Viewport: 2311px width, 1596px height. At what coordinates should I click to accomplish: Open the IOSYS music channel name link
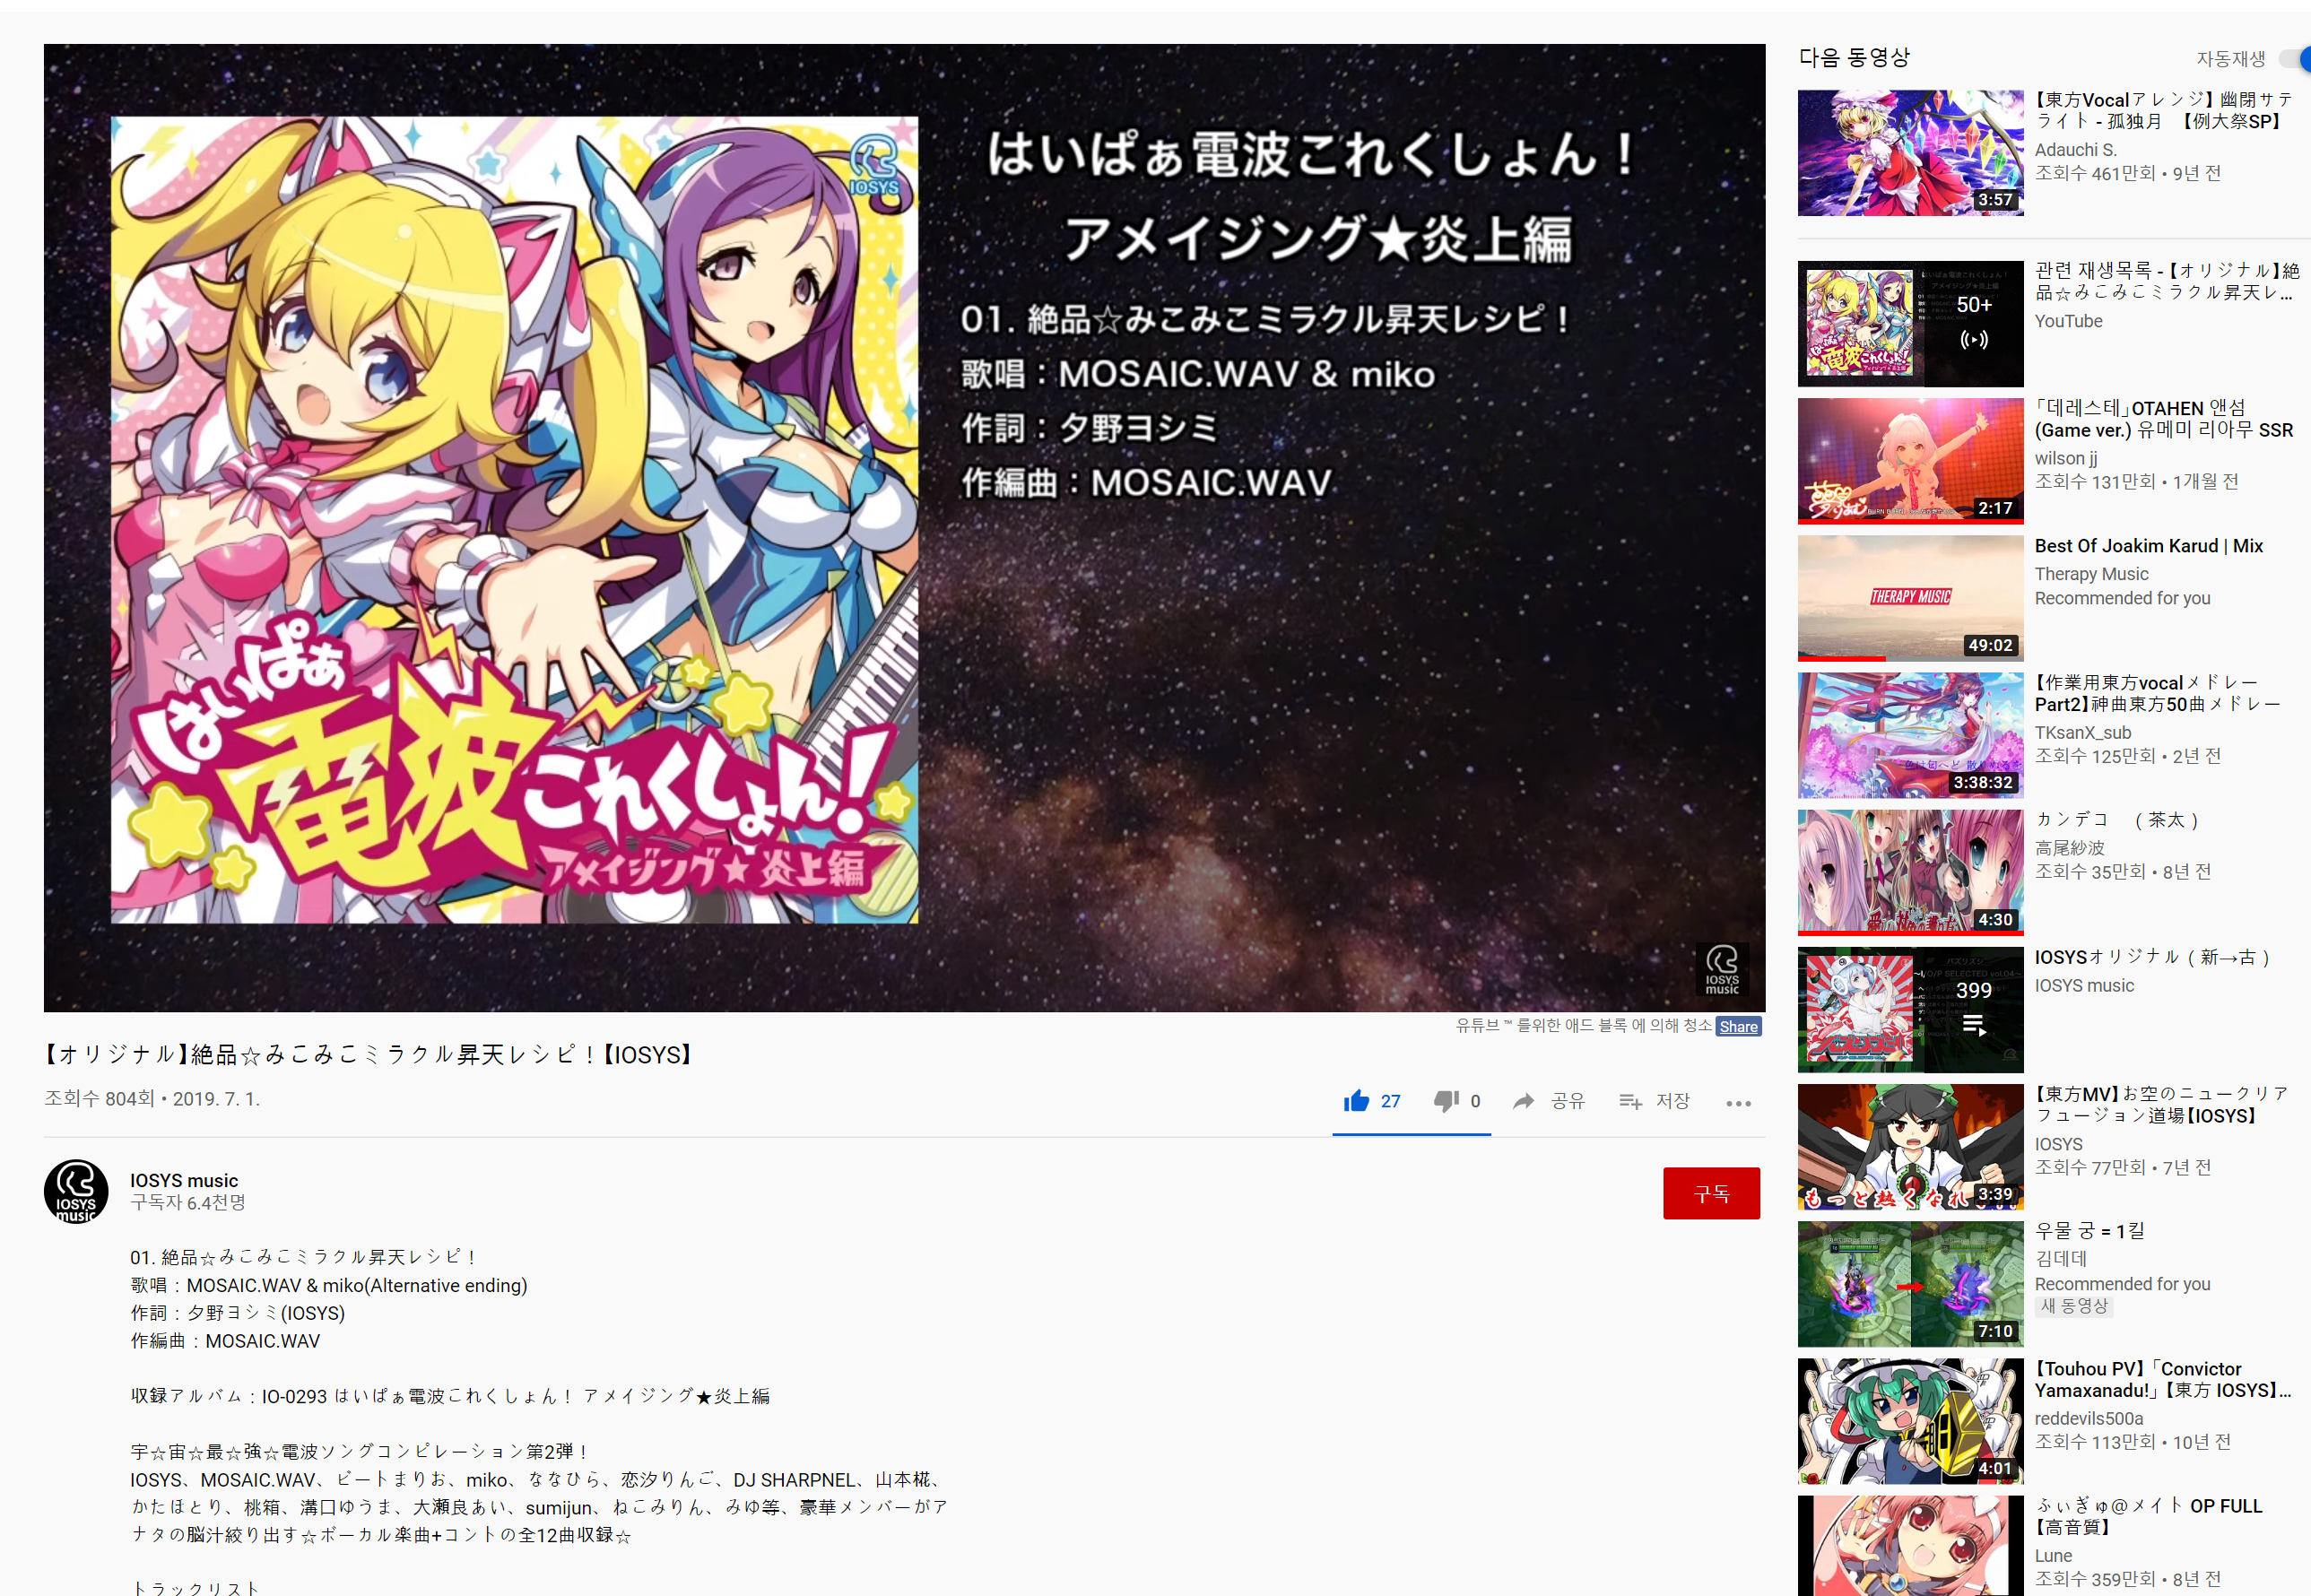pyautogui.click(x=184, y=1180)
